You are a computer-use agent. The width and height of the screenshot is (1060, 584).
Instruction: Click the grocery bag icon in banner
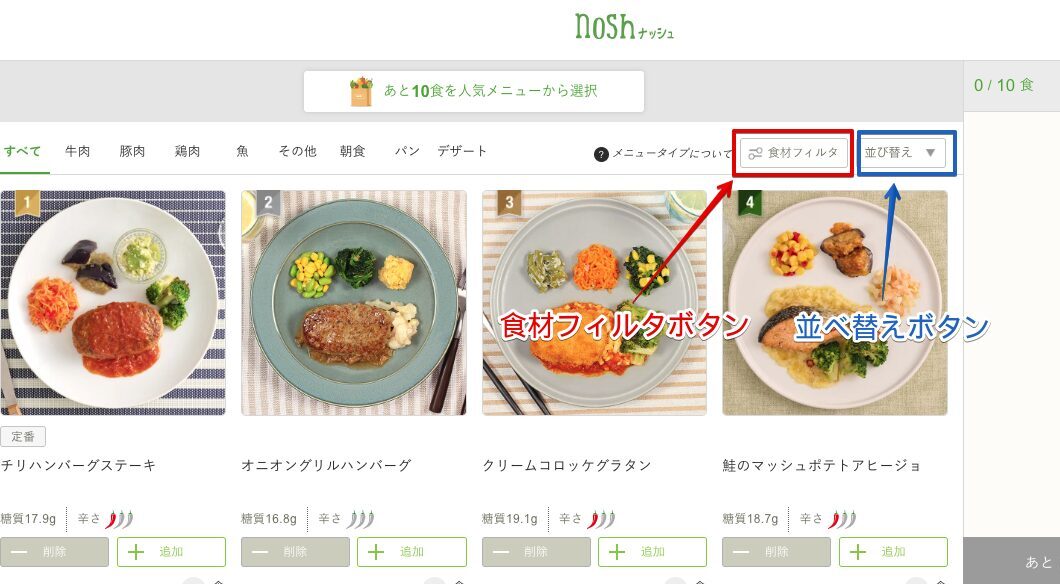tap(361, 91)
